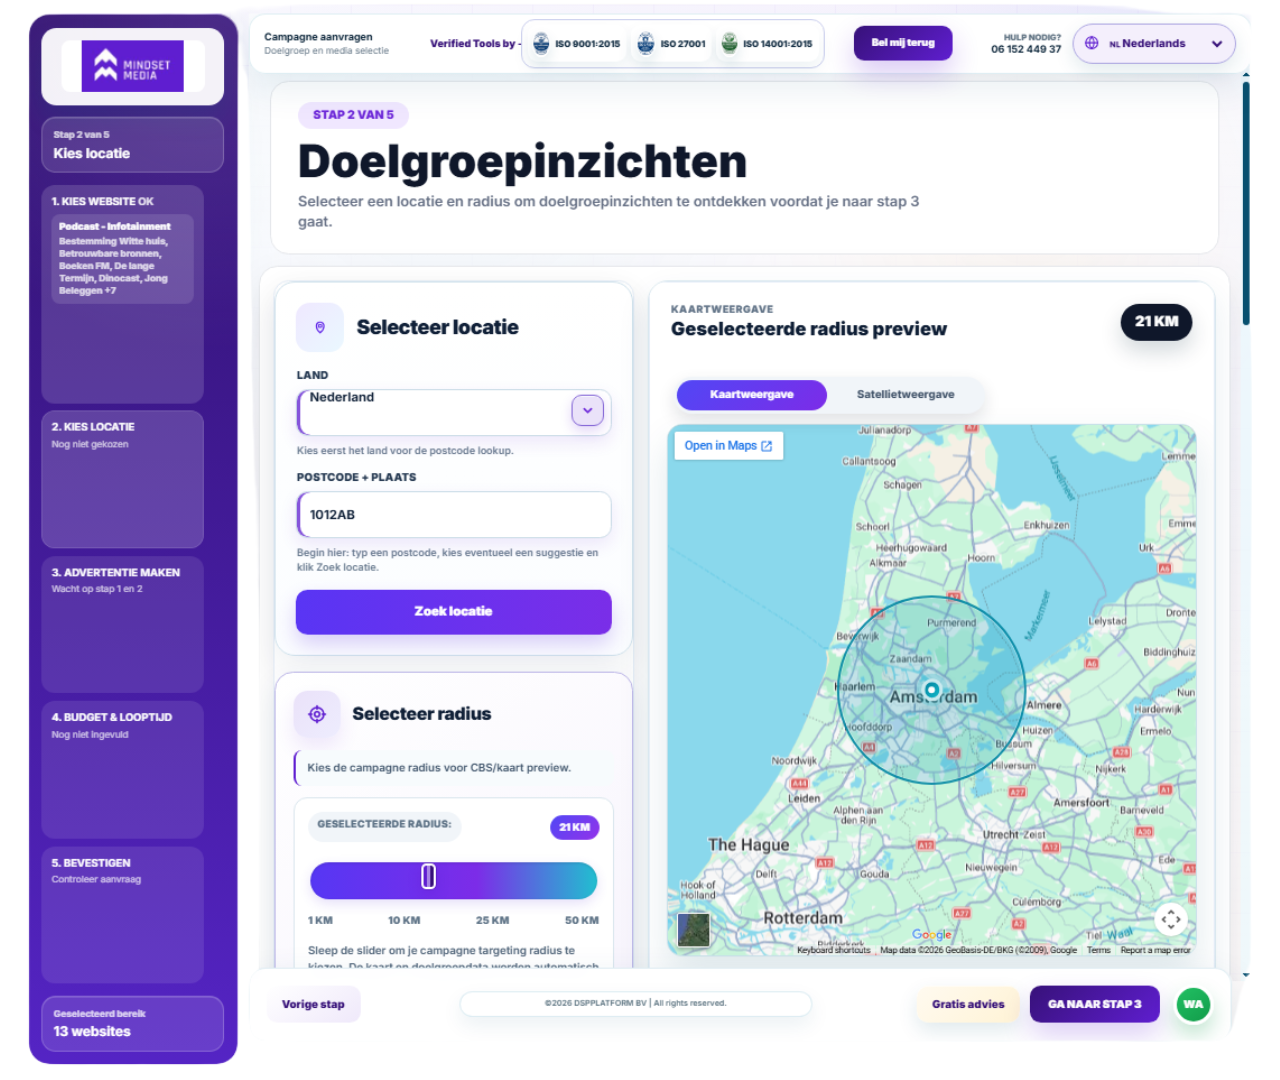Click Report a map error link
Screen dimensions: 1280x1080
click(x=1155, y=950)
